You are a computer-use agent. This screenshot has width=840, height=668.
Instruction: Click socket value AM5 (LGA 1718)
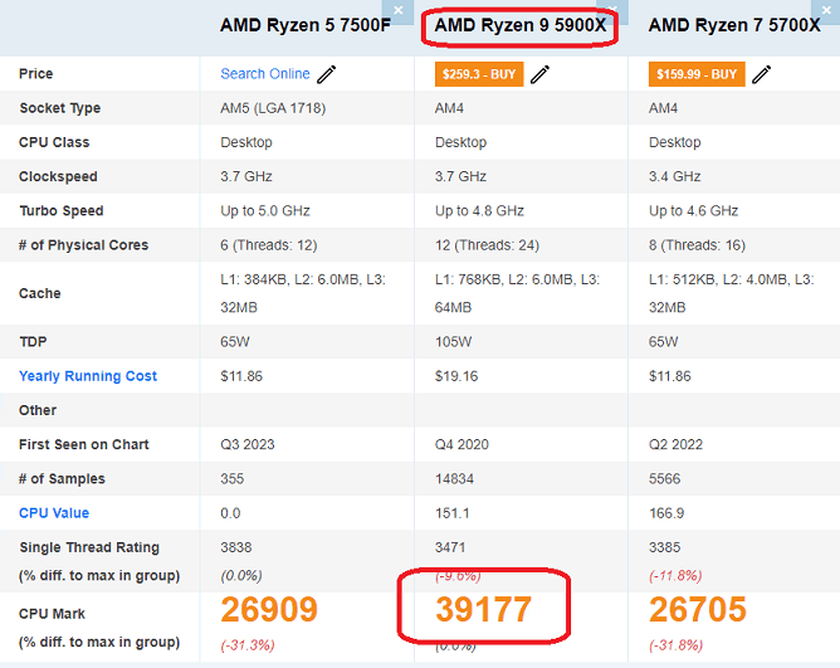(x=273, y=108)
